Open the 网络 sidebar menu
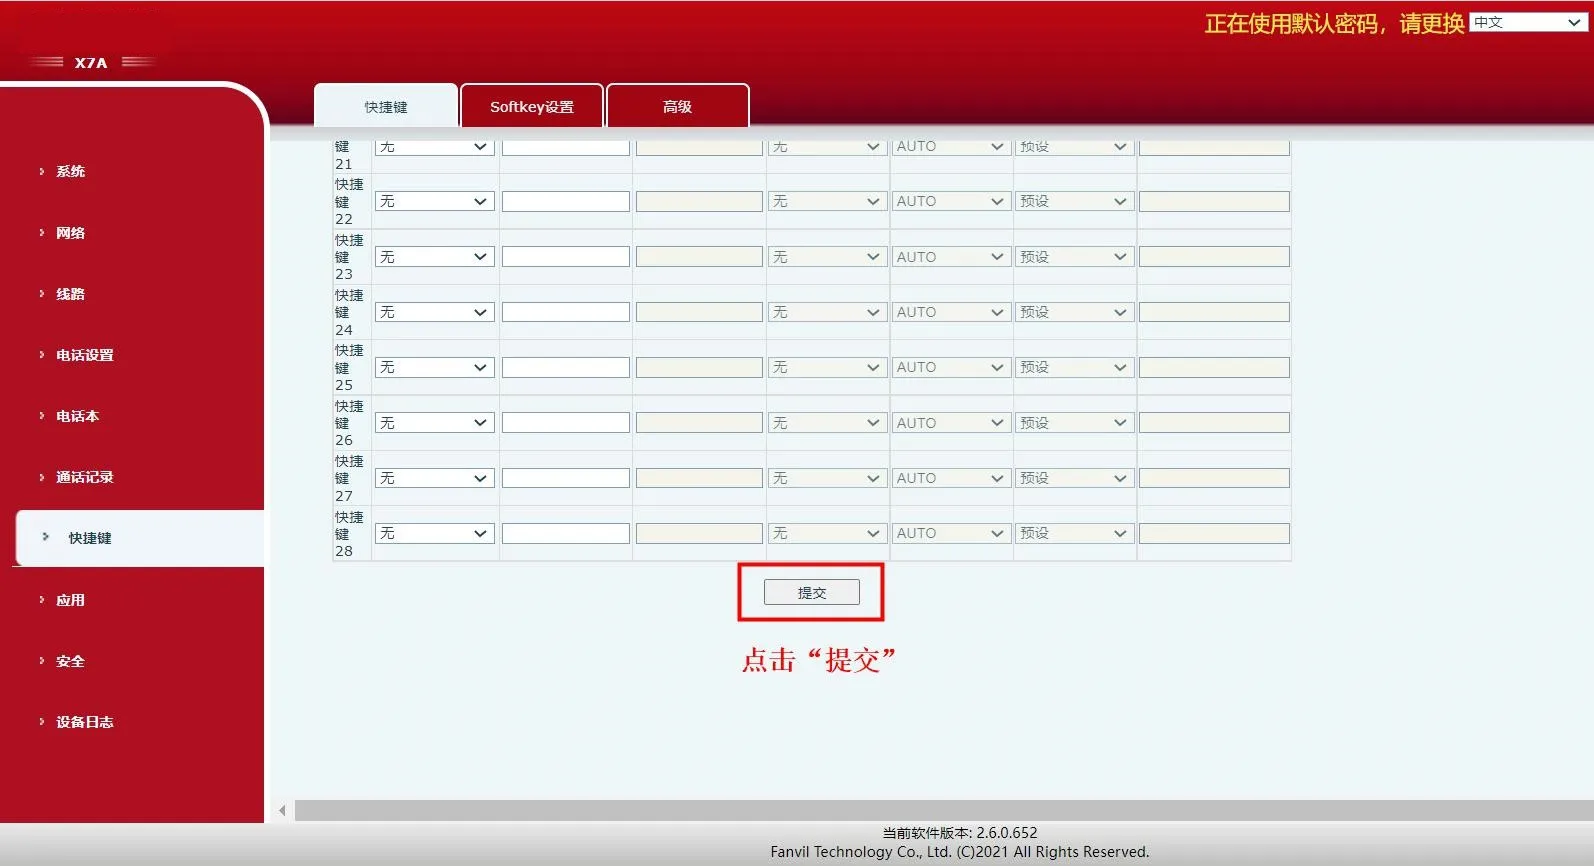Screen dimensions: 1594x866 pos(70,233)
